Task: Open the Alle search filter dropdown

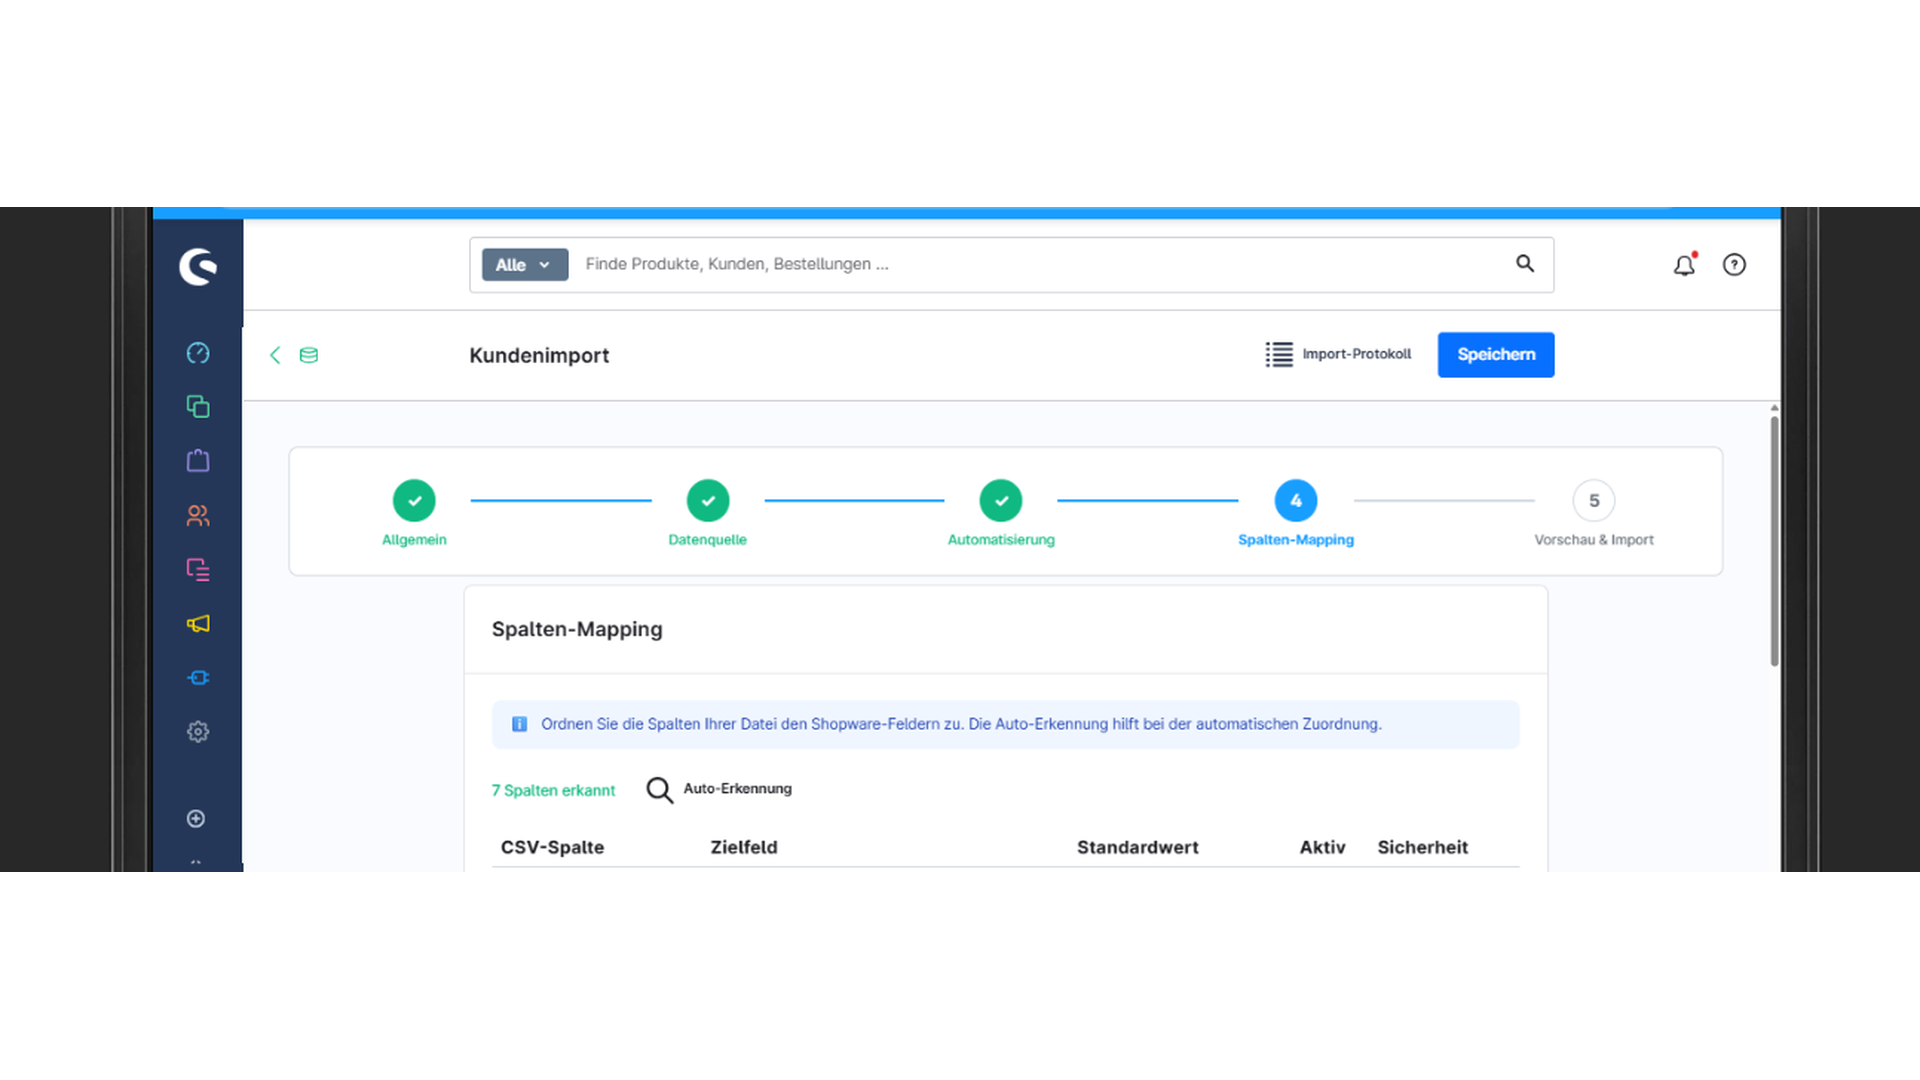Action: point(525,265)
